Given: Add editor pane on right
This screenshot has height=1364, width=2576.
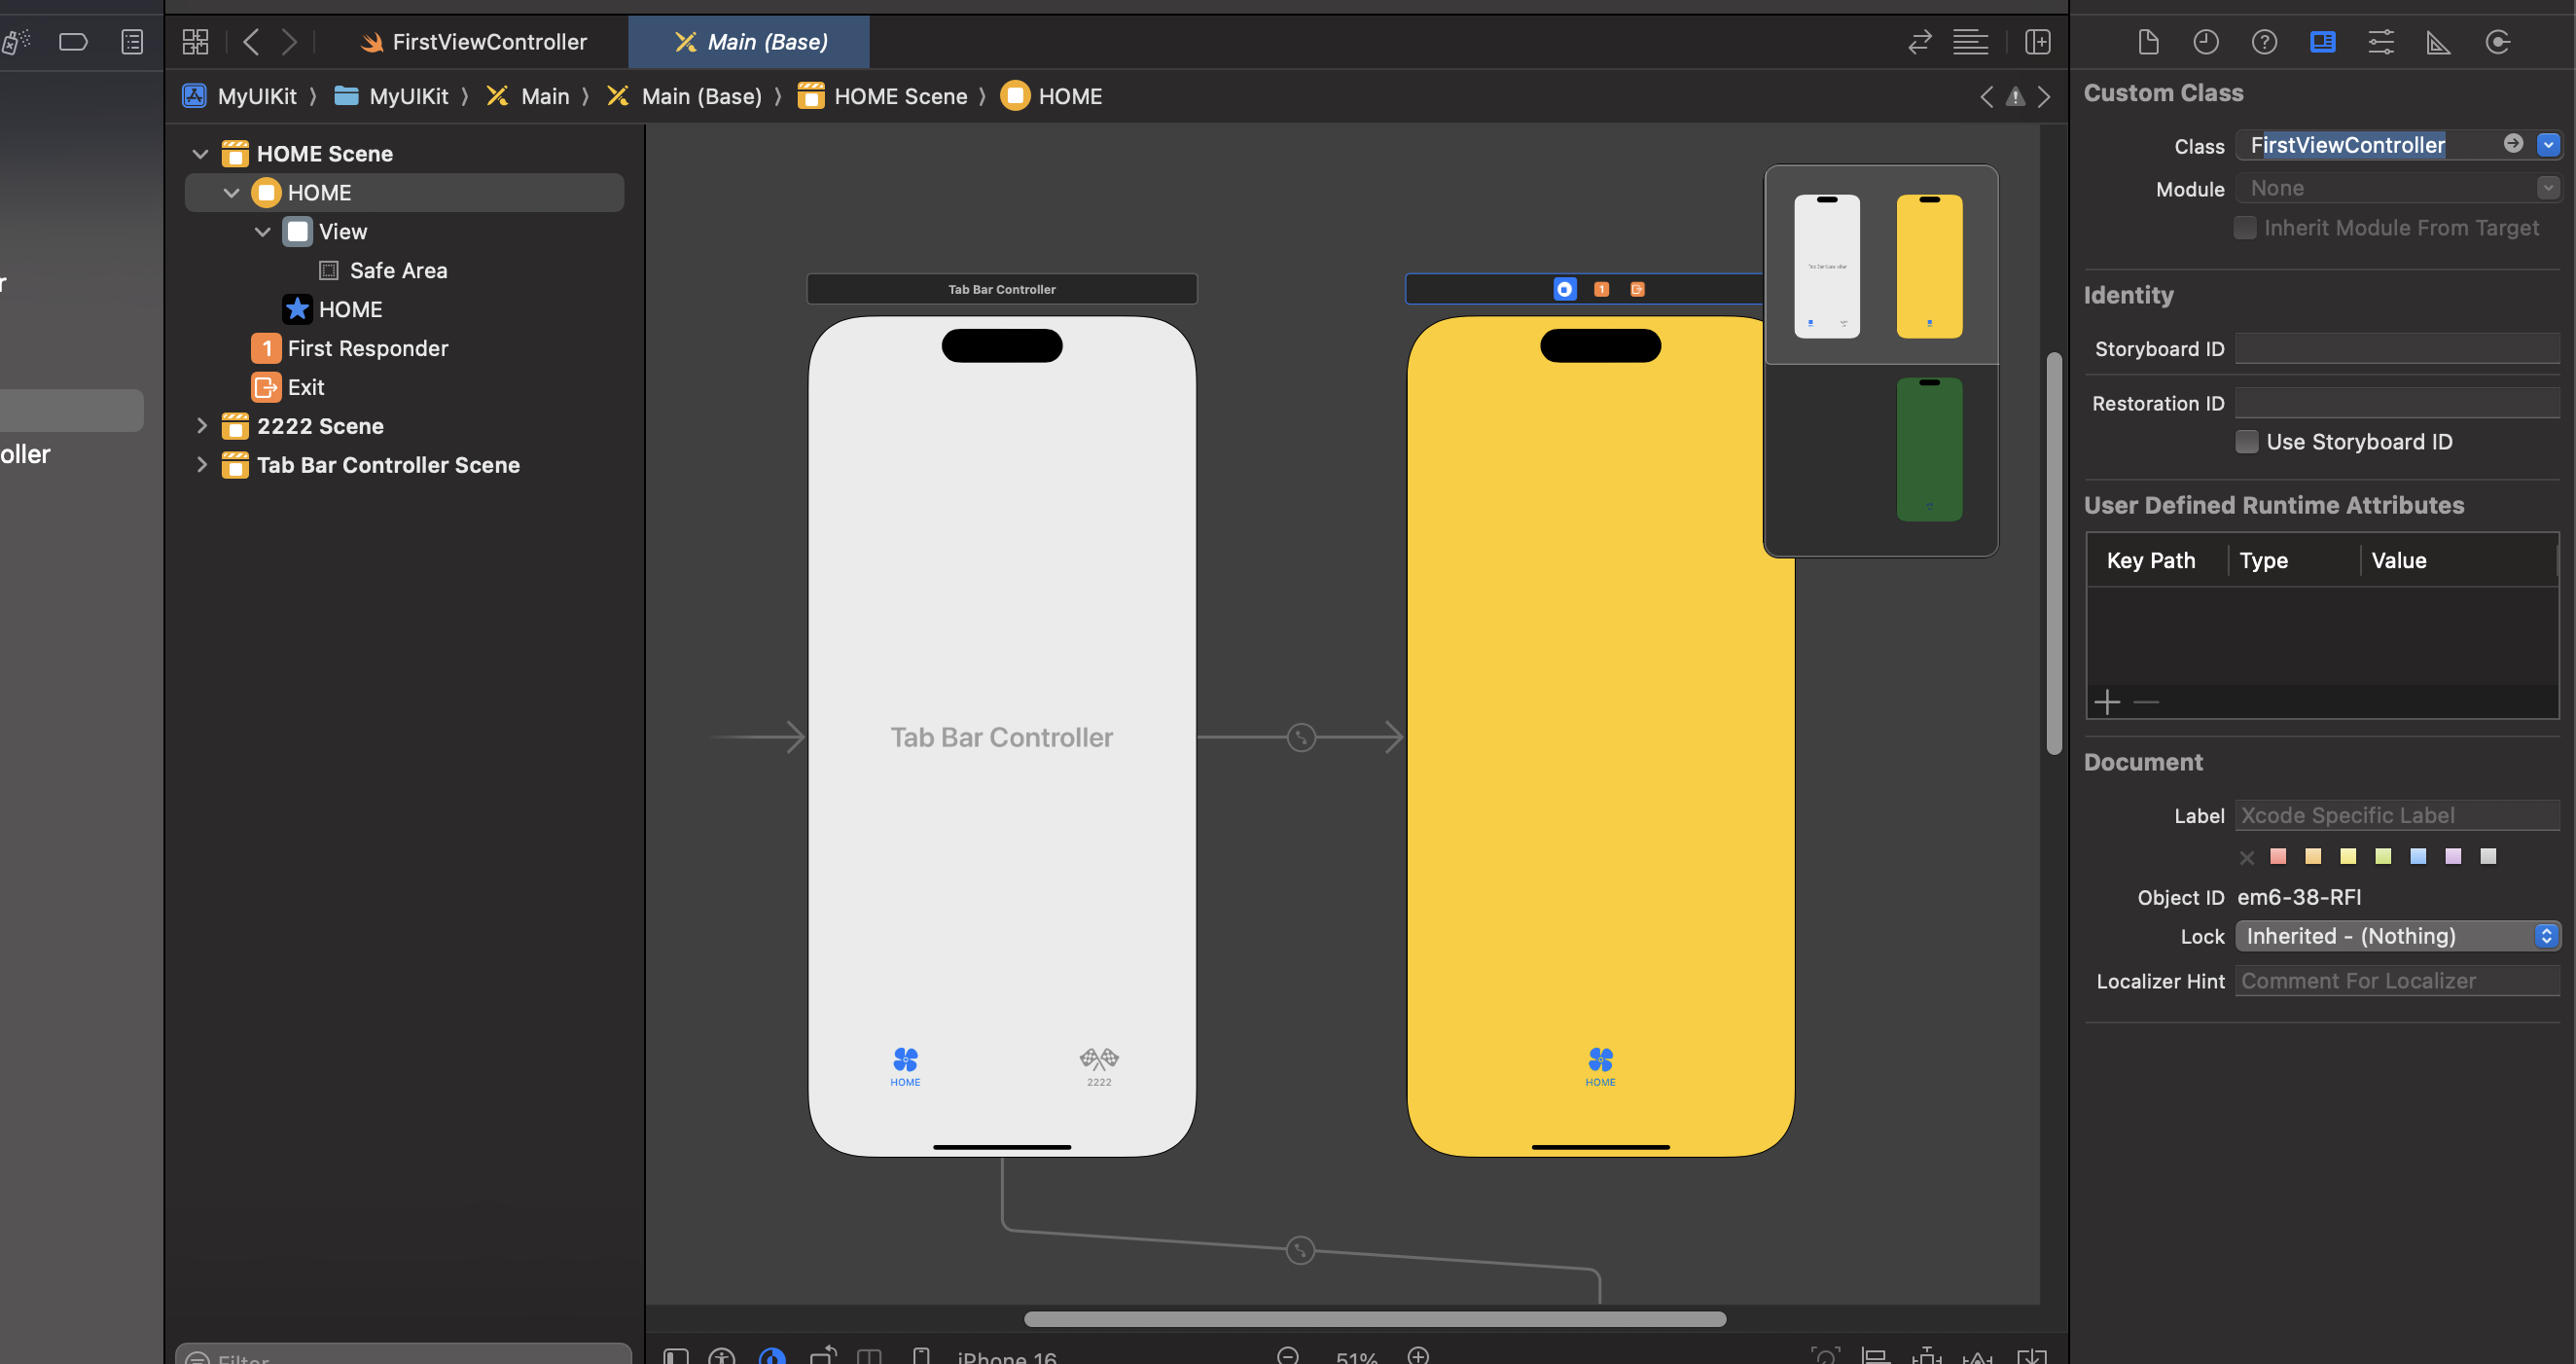Looking at the screenshot, I should coord(2037,42).
